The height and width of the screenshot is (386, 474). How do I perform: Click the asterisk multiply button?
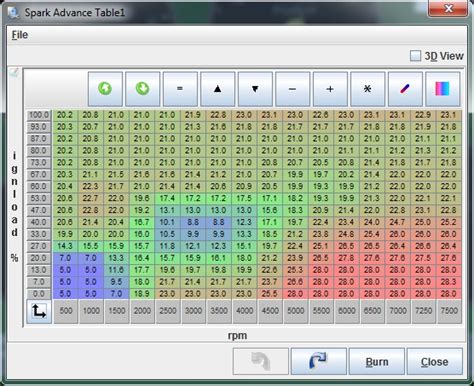[368, 89]
